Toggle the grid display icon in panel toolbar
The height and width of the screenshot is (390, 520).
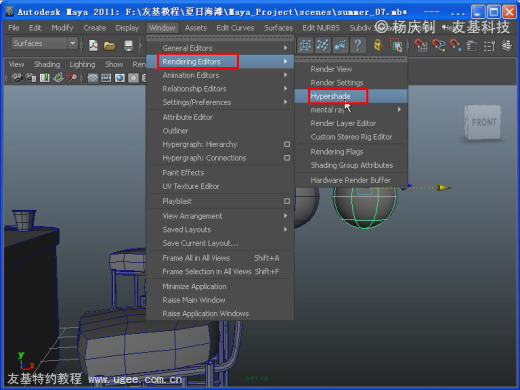(x=93, y=78)
